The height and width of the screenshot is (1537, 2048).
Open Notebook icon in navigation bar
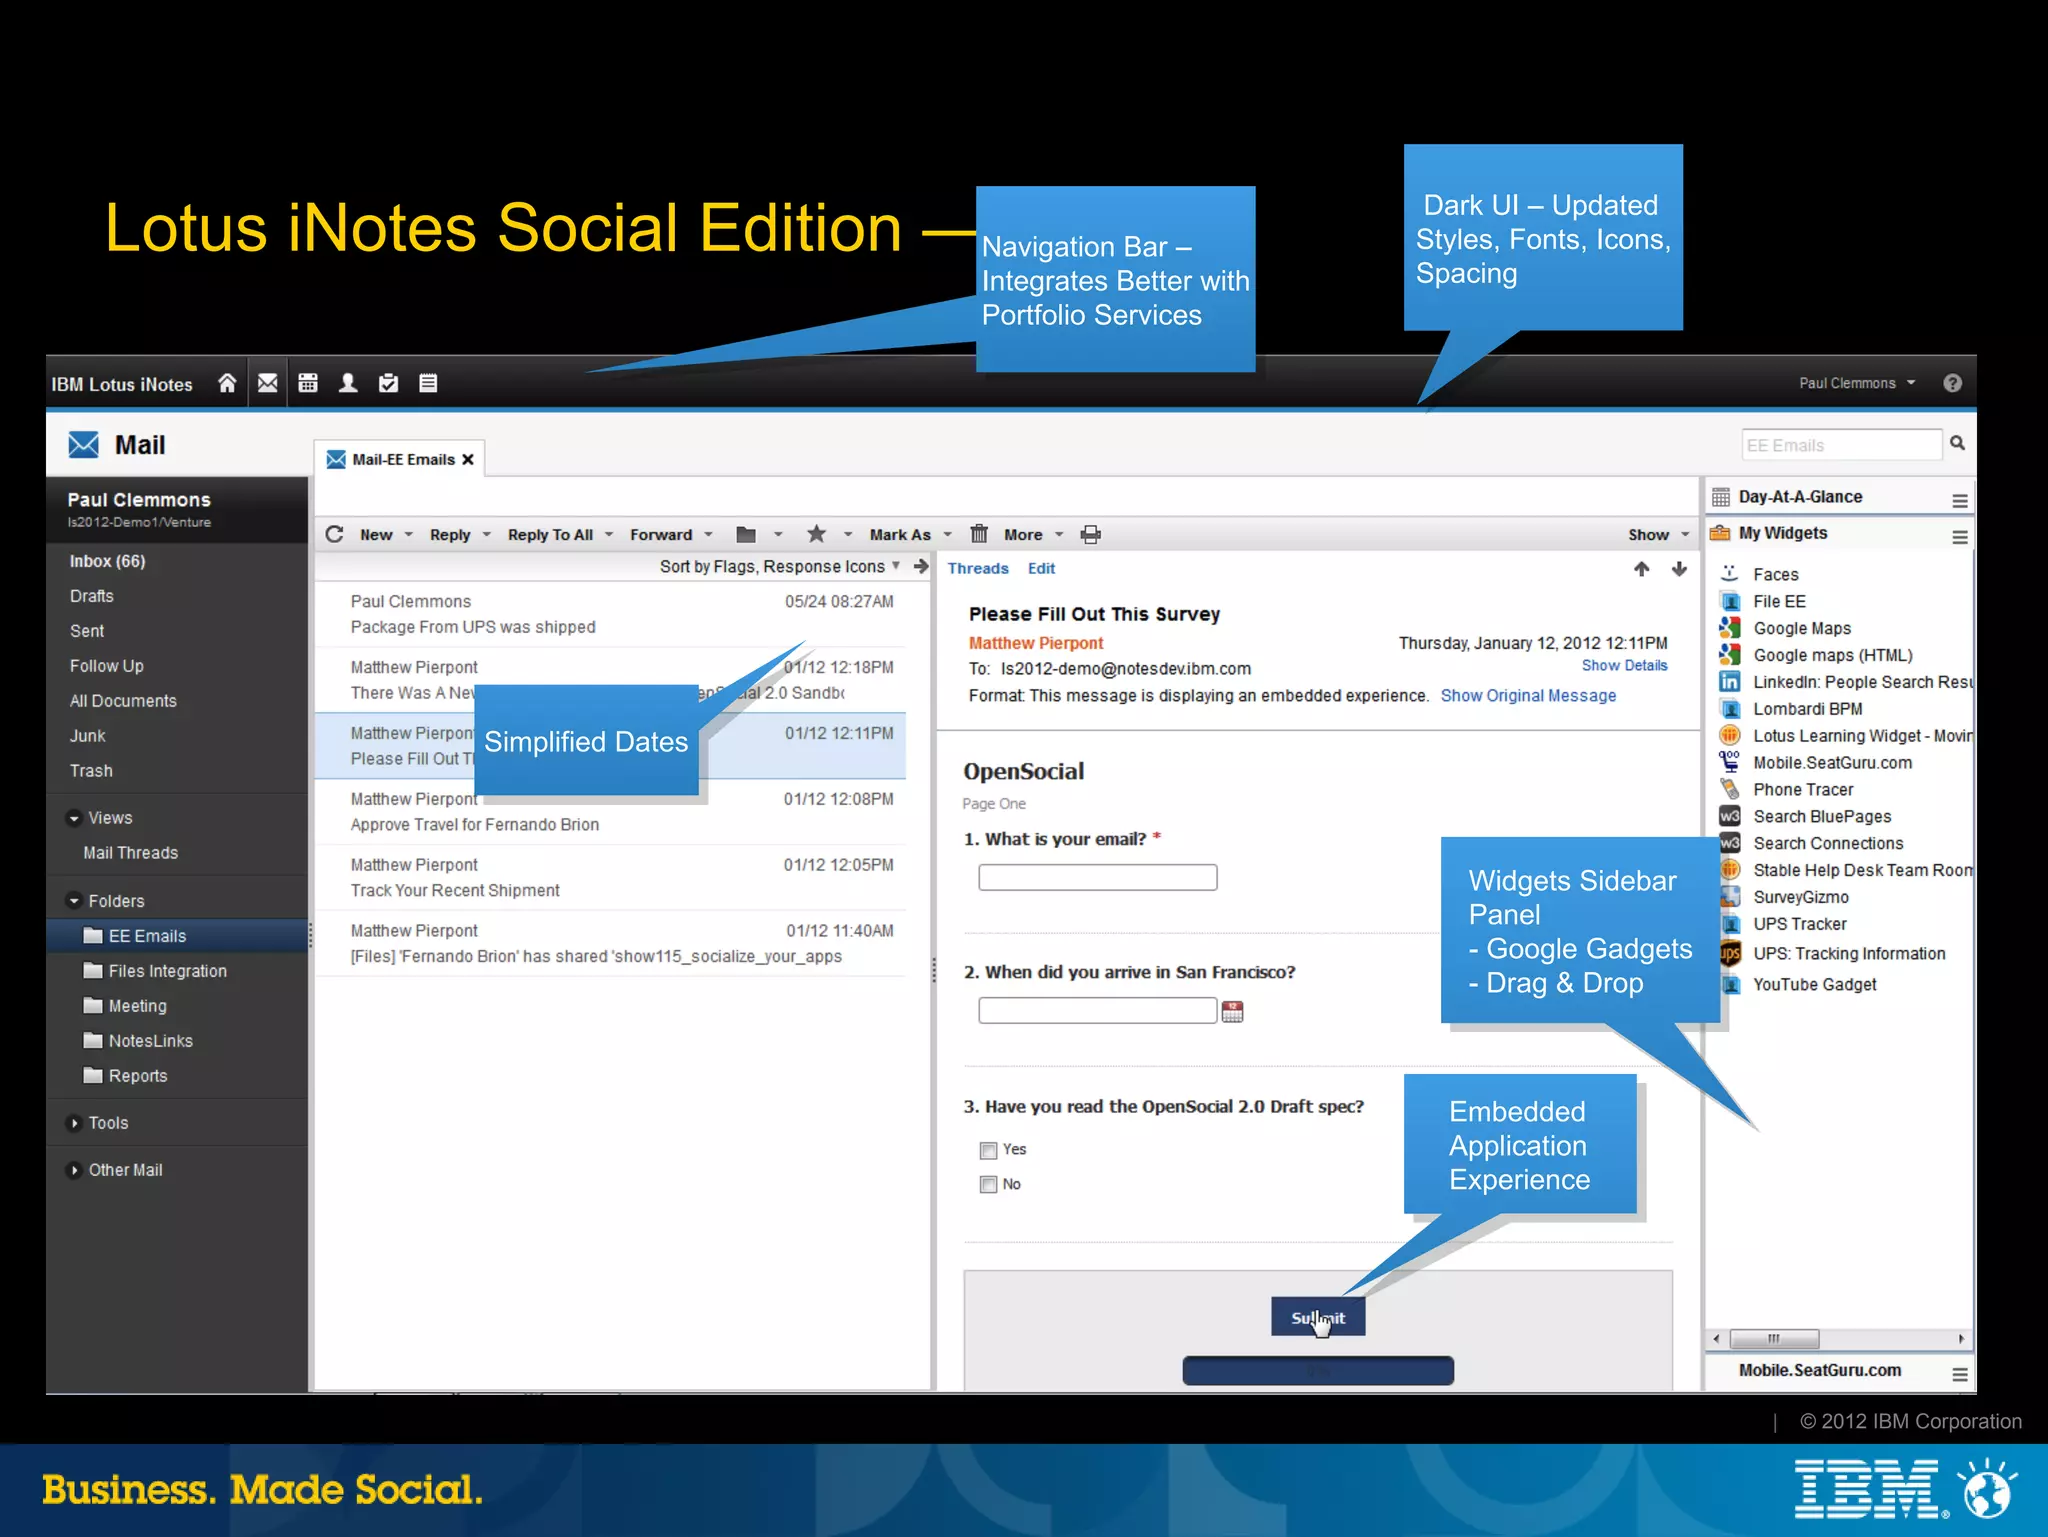coord(428,383)
